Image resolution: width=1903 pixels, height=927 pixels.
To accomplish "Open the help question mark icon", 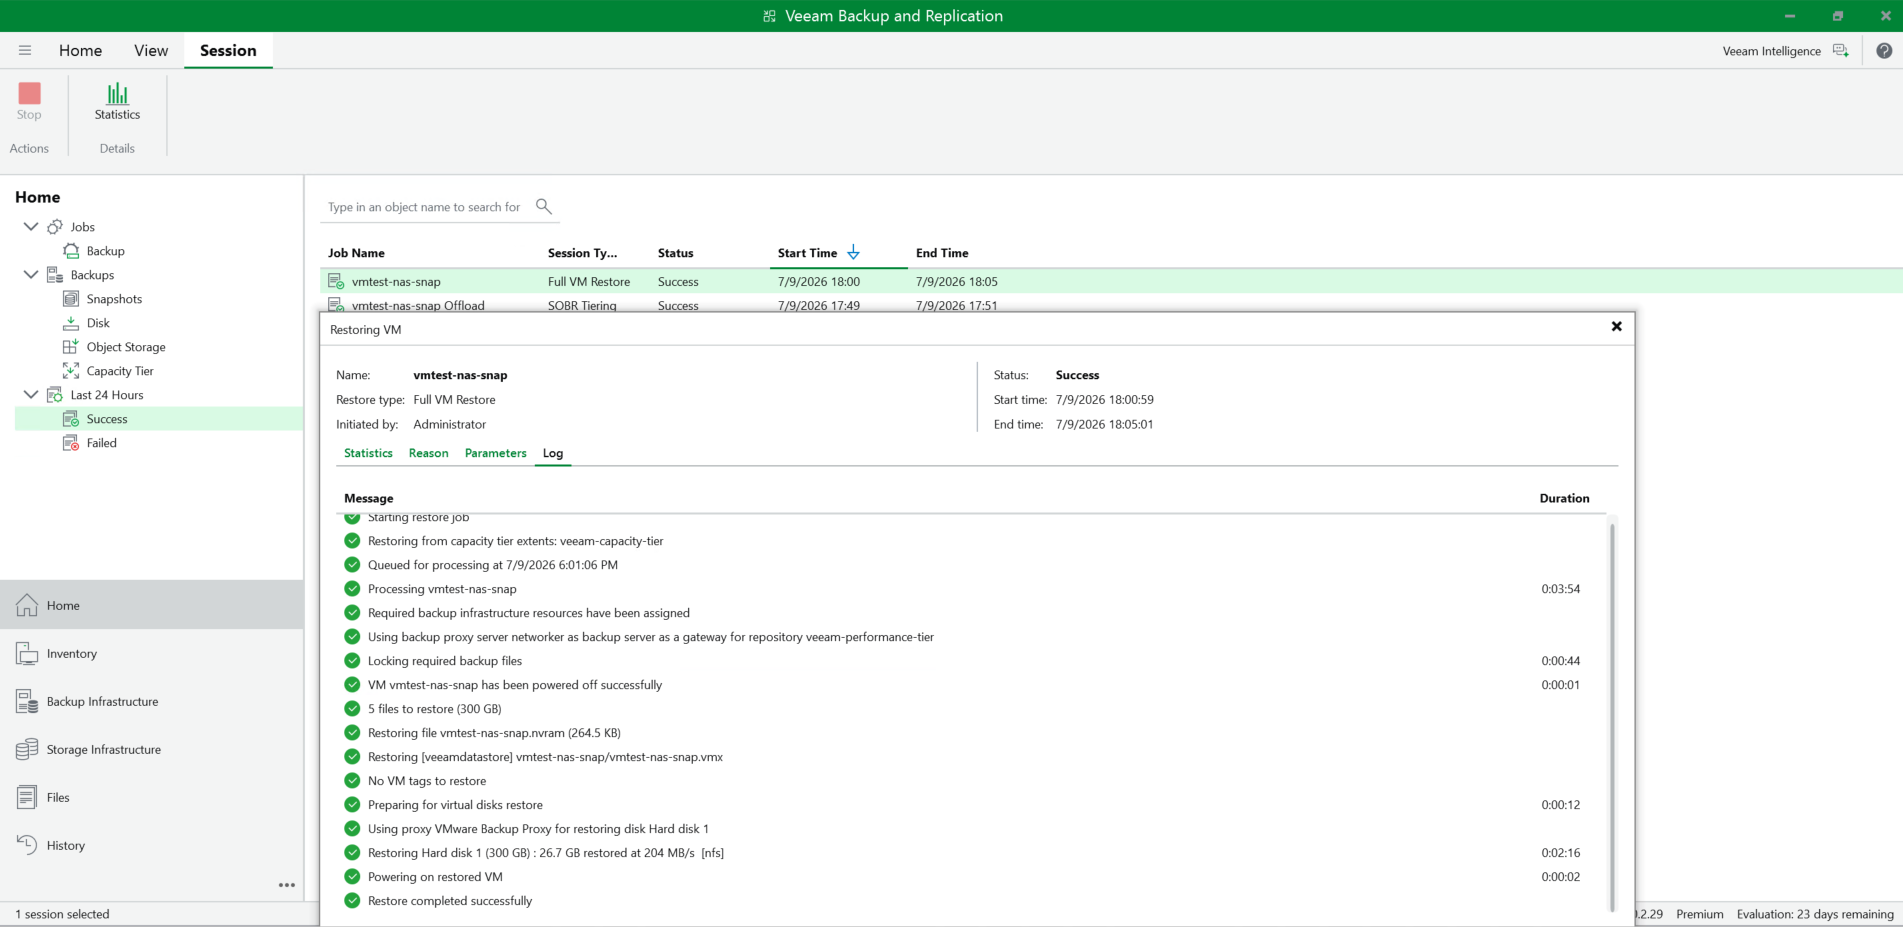I will (x=1884, y=51).
